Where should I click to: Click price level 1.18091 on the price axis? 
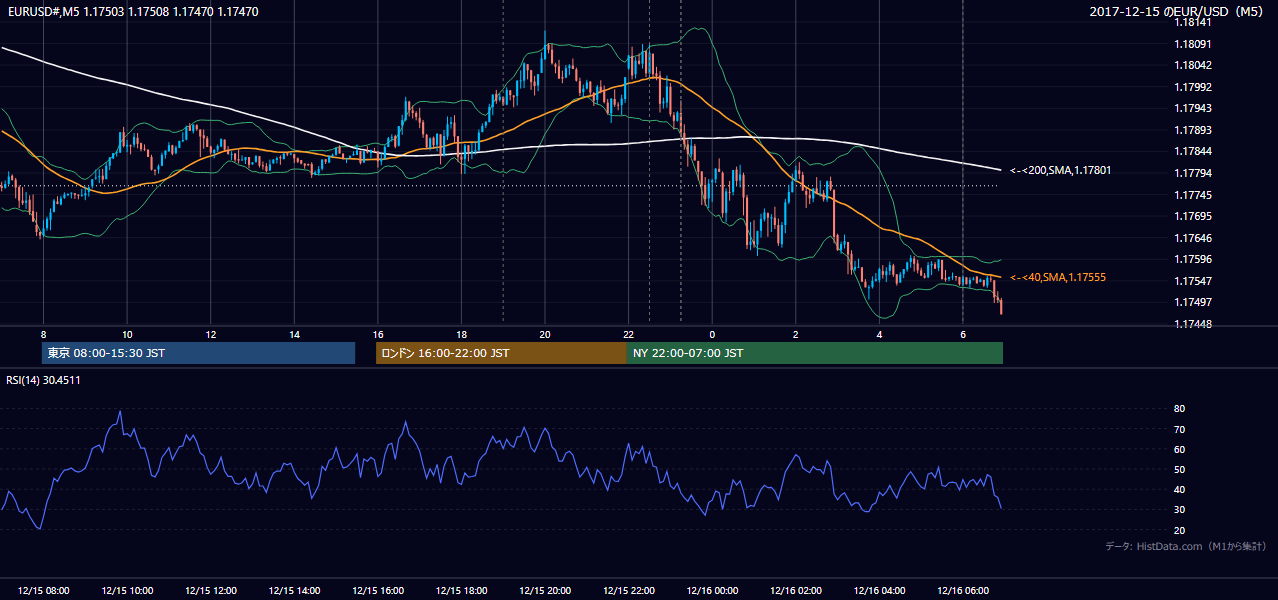1193,44
